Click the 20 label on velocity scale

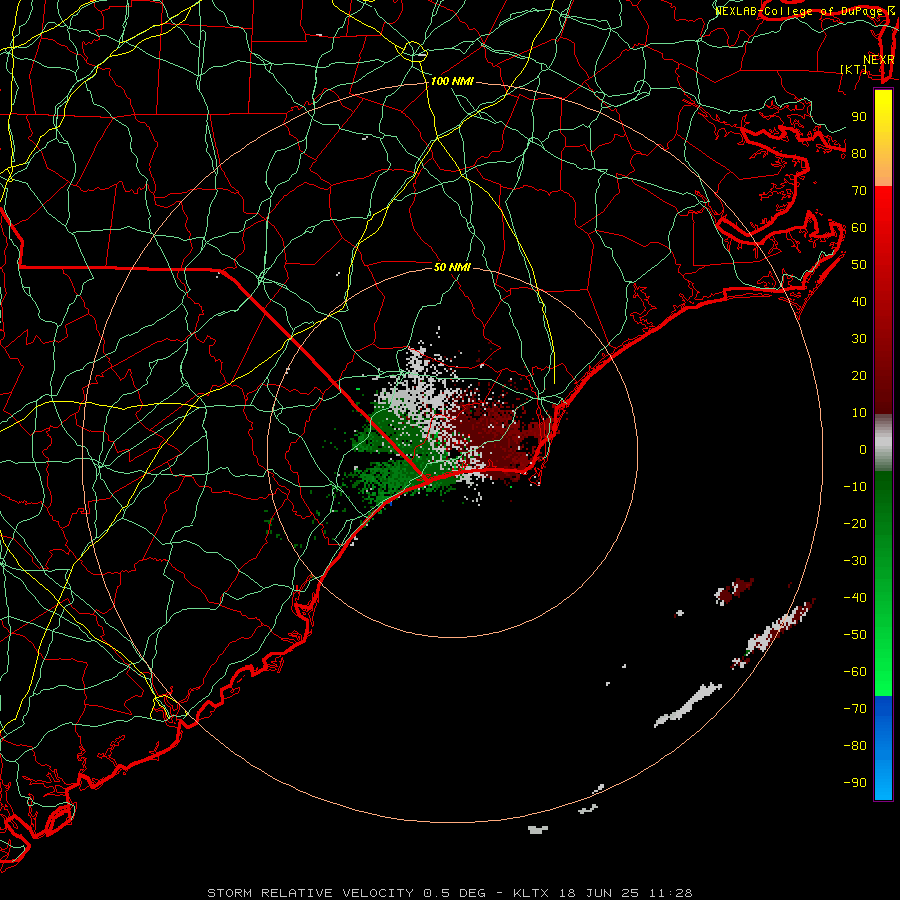click(859, 376)
